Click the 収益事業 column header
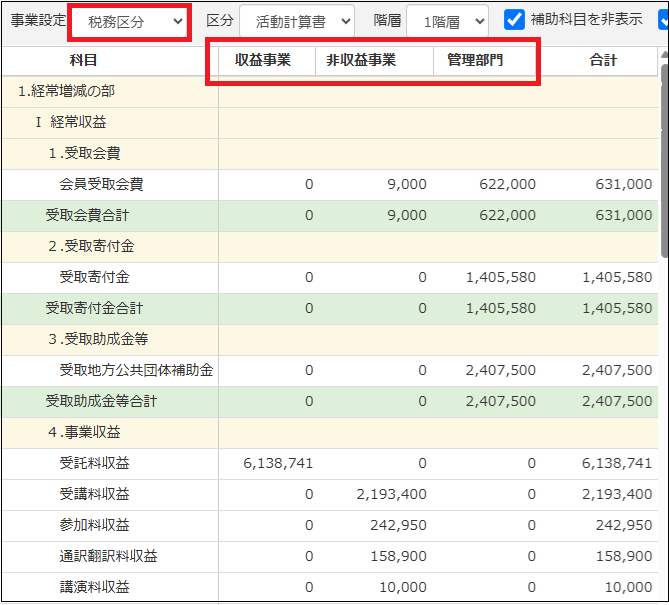669x605 pixels. pos(263,60)
